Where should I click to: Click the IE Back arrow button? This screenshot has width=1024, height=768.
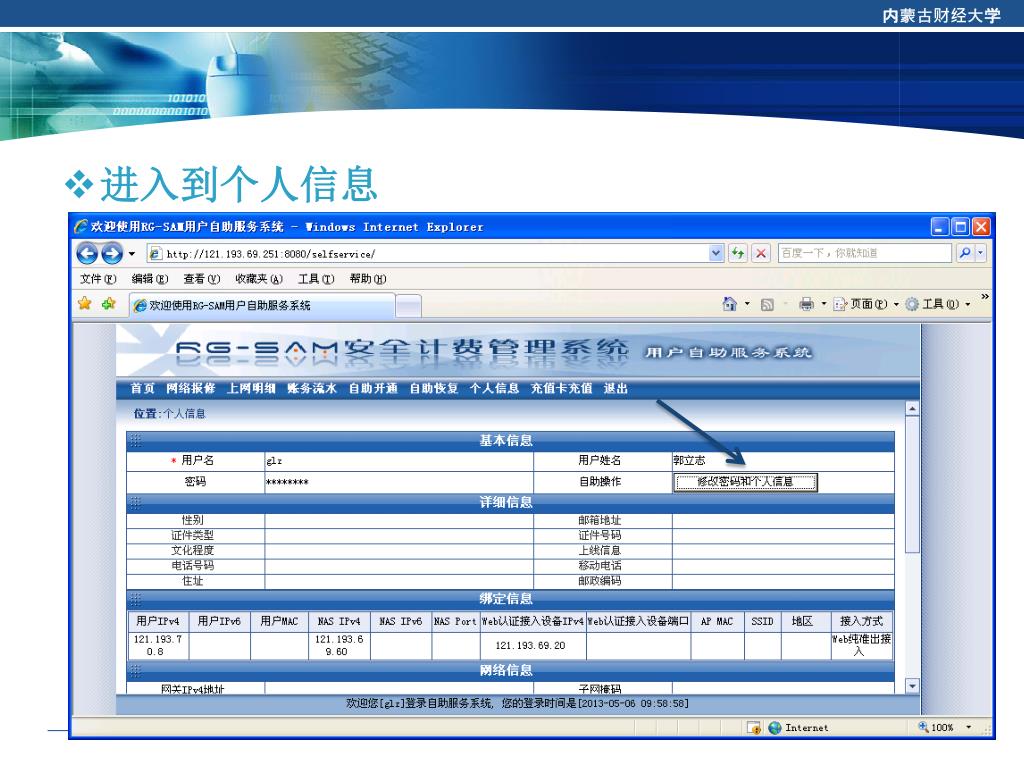[87, 253]
